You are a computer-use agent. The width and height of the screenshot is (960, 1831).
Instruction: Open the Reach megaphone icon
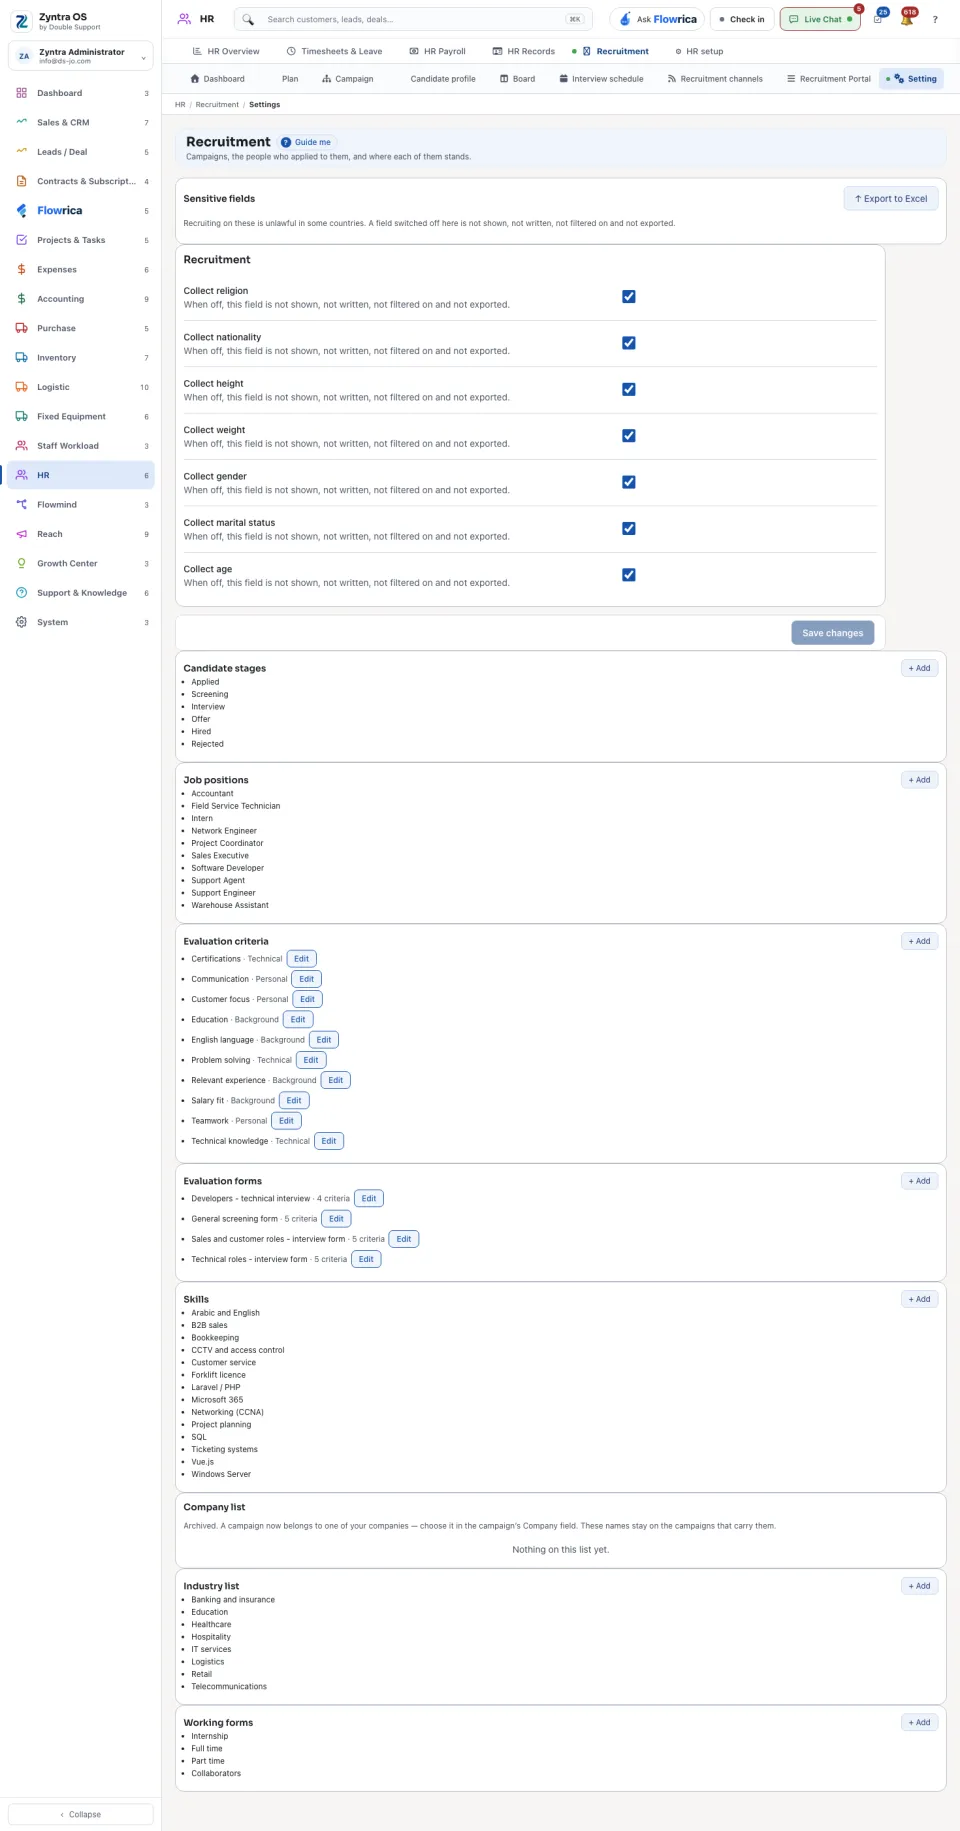point(21,534)
